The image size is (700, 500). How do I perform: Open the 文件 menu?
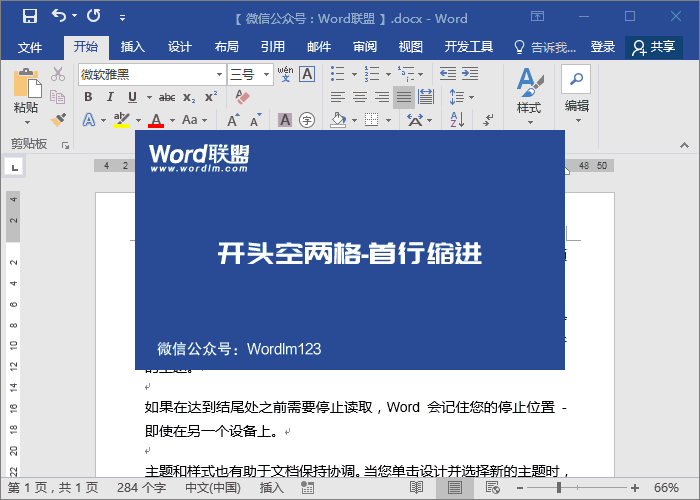(30, 47)
